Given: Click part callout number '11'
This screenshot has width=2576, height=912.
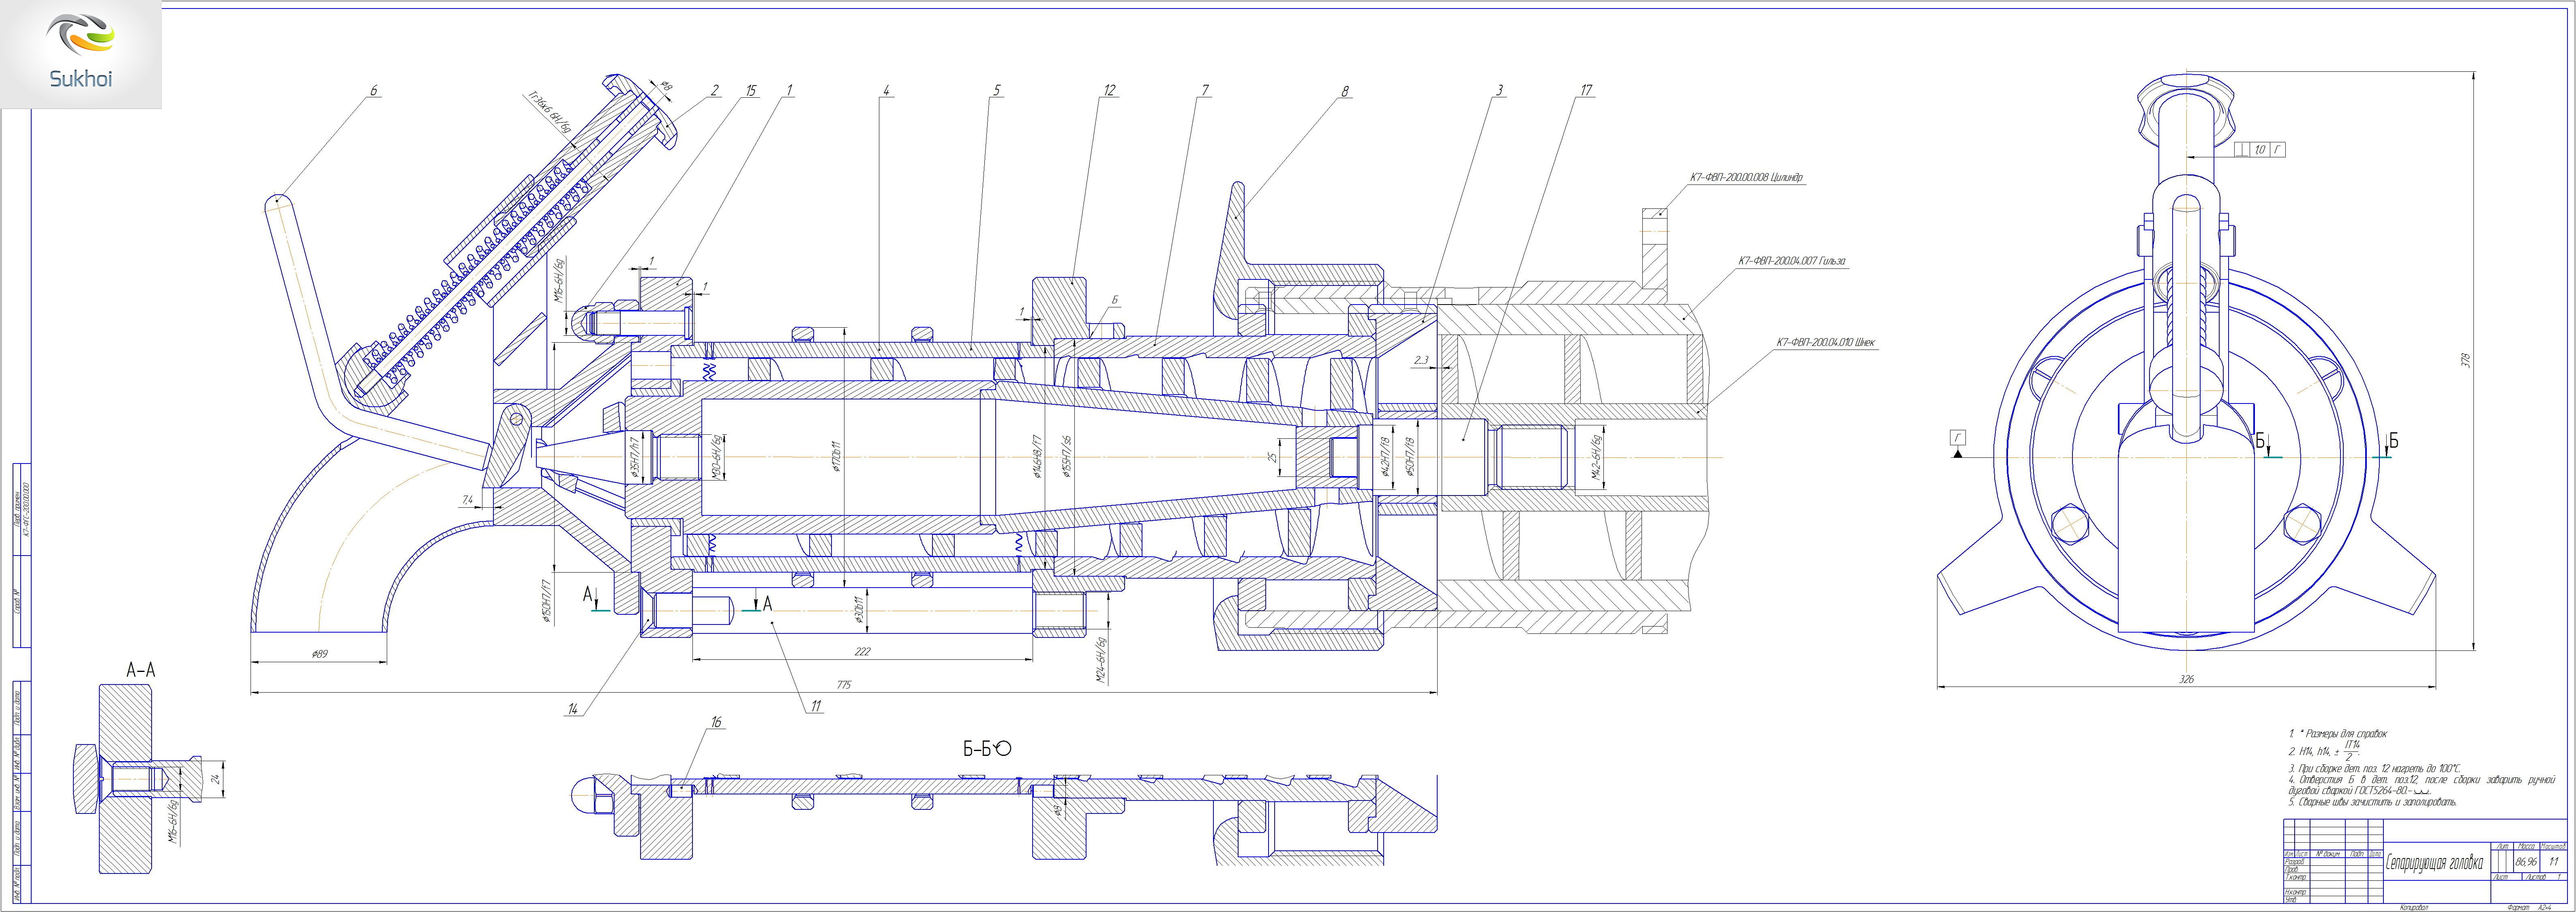Looking at the screenshot, I should 816,706.
